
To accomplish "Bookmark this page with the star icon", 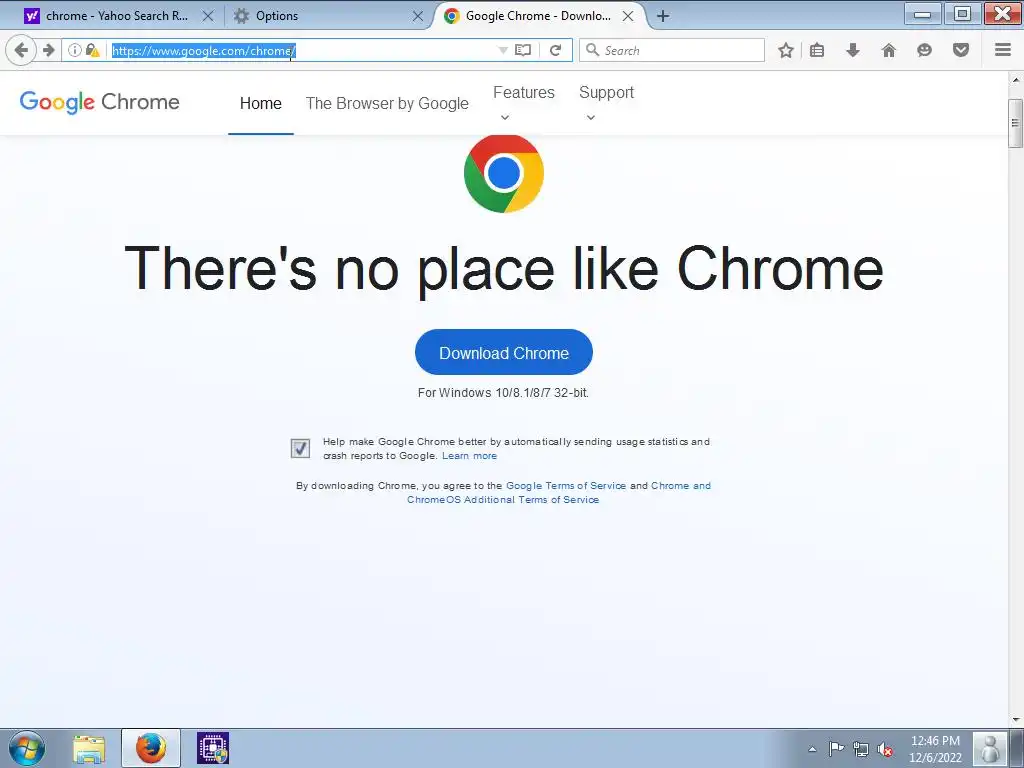I will click(x=786, y=50).
